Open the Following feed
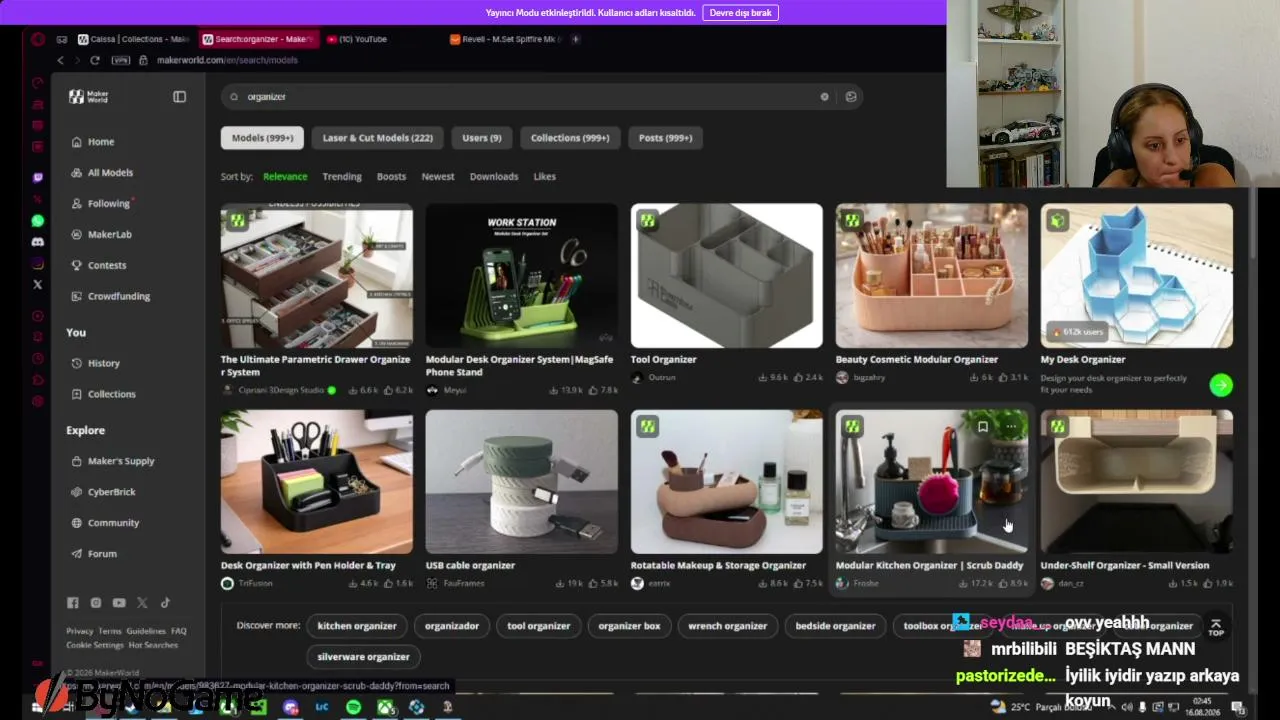Viewport: 1280px width, 720px height. pos(100,204)
